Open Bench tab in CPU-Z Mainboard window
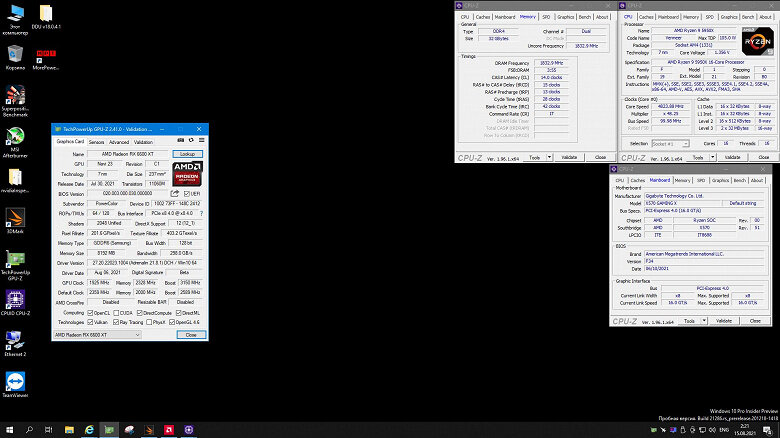Screen dimensions: 780x438 coord(740,181)
